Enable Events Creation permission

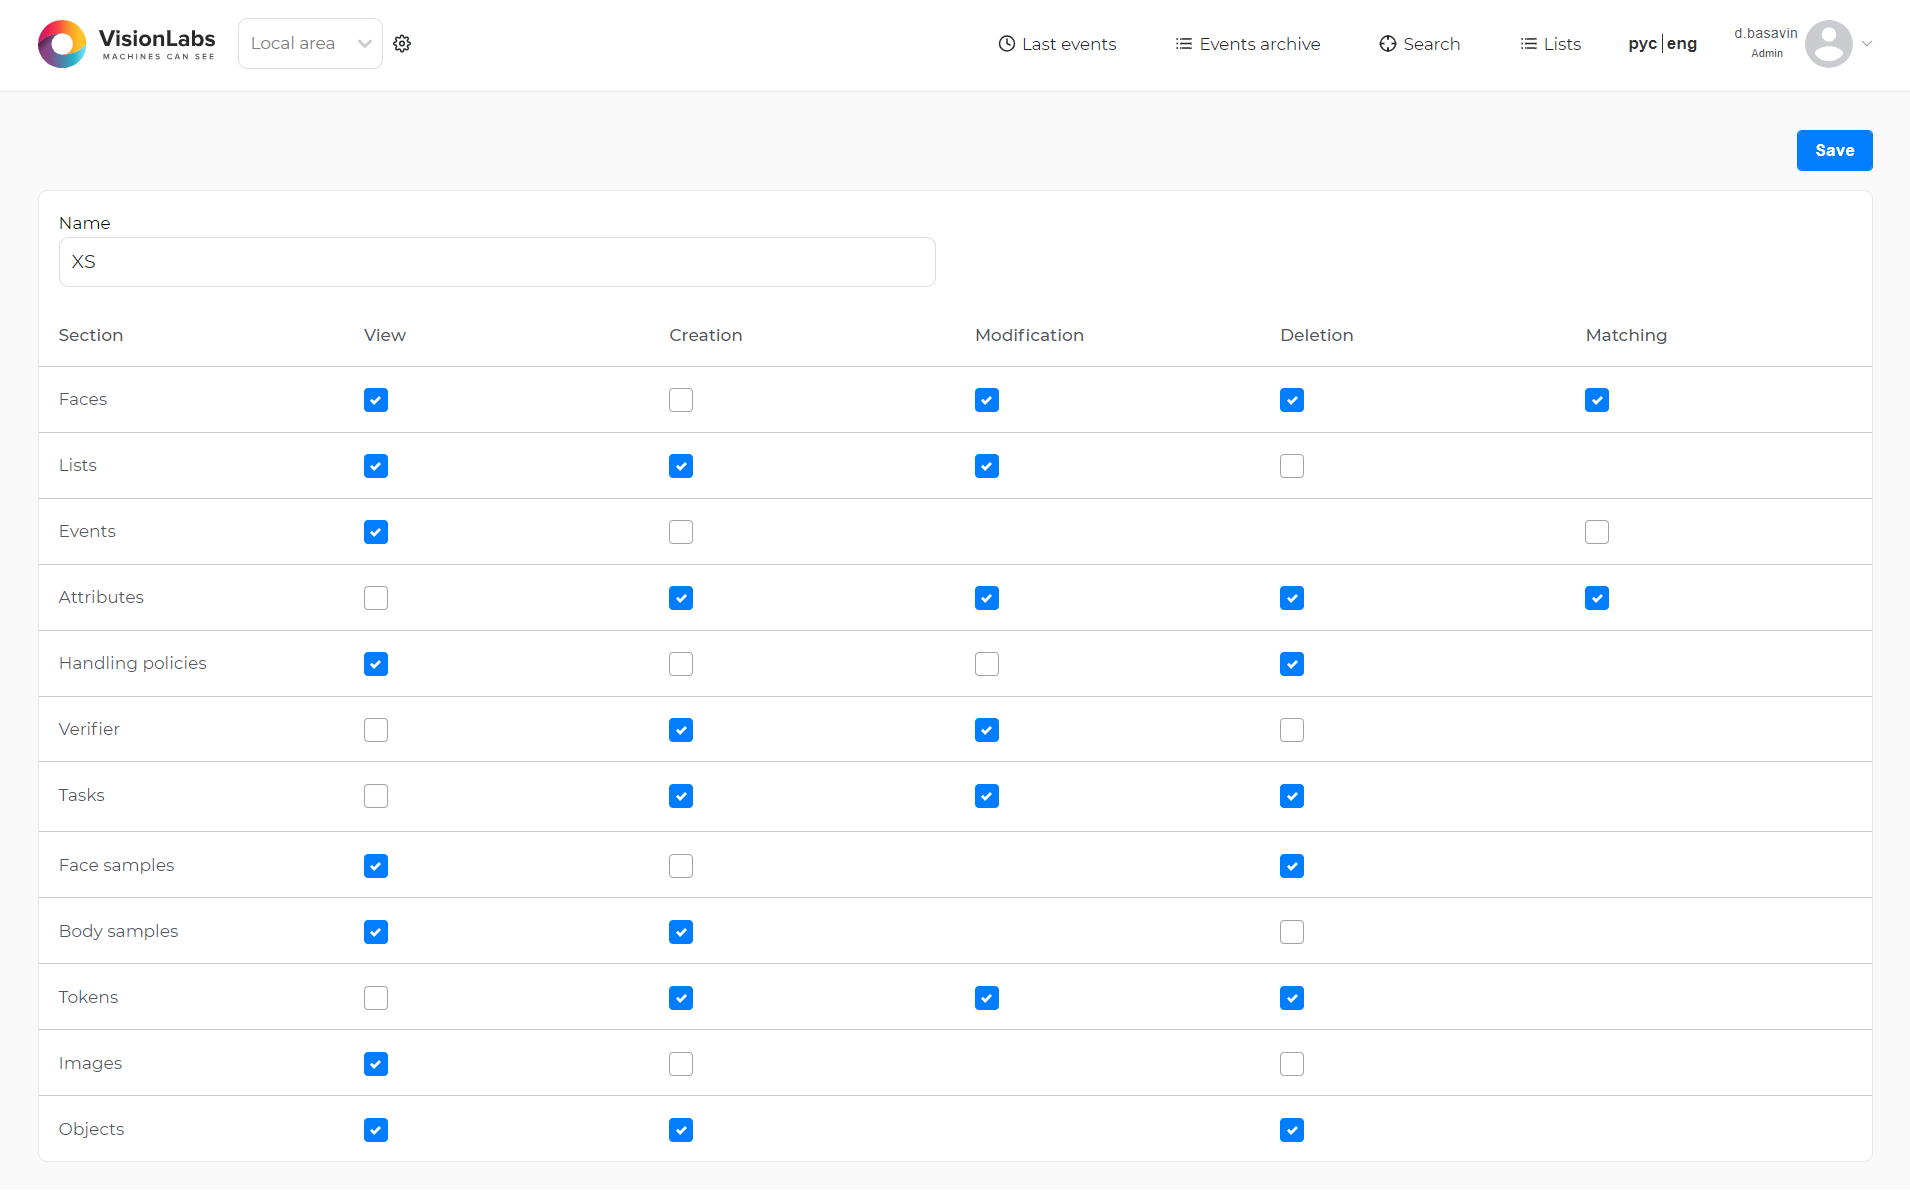tap(681, 532)
